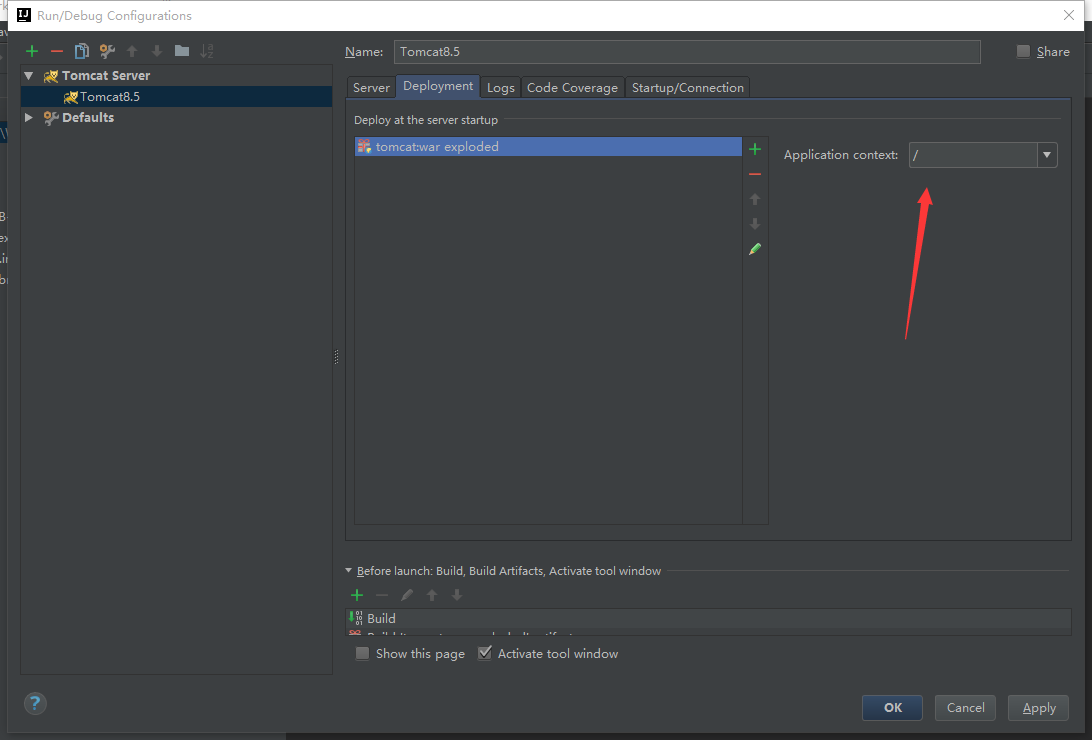Collapse the Before launch section
This screenshot has height=740, width=1092.
tap(349, 571)
